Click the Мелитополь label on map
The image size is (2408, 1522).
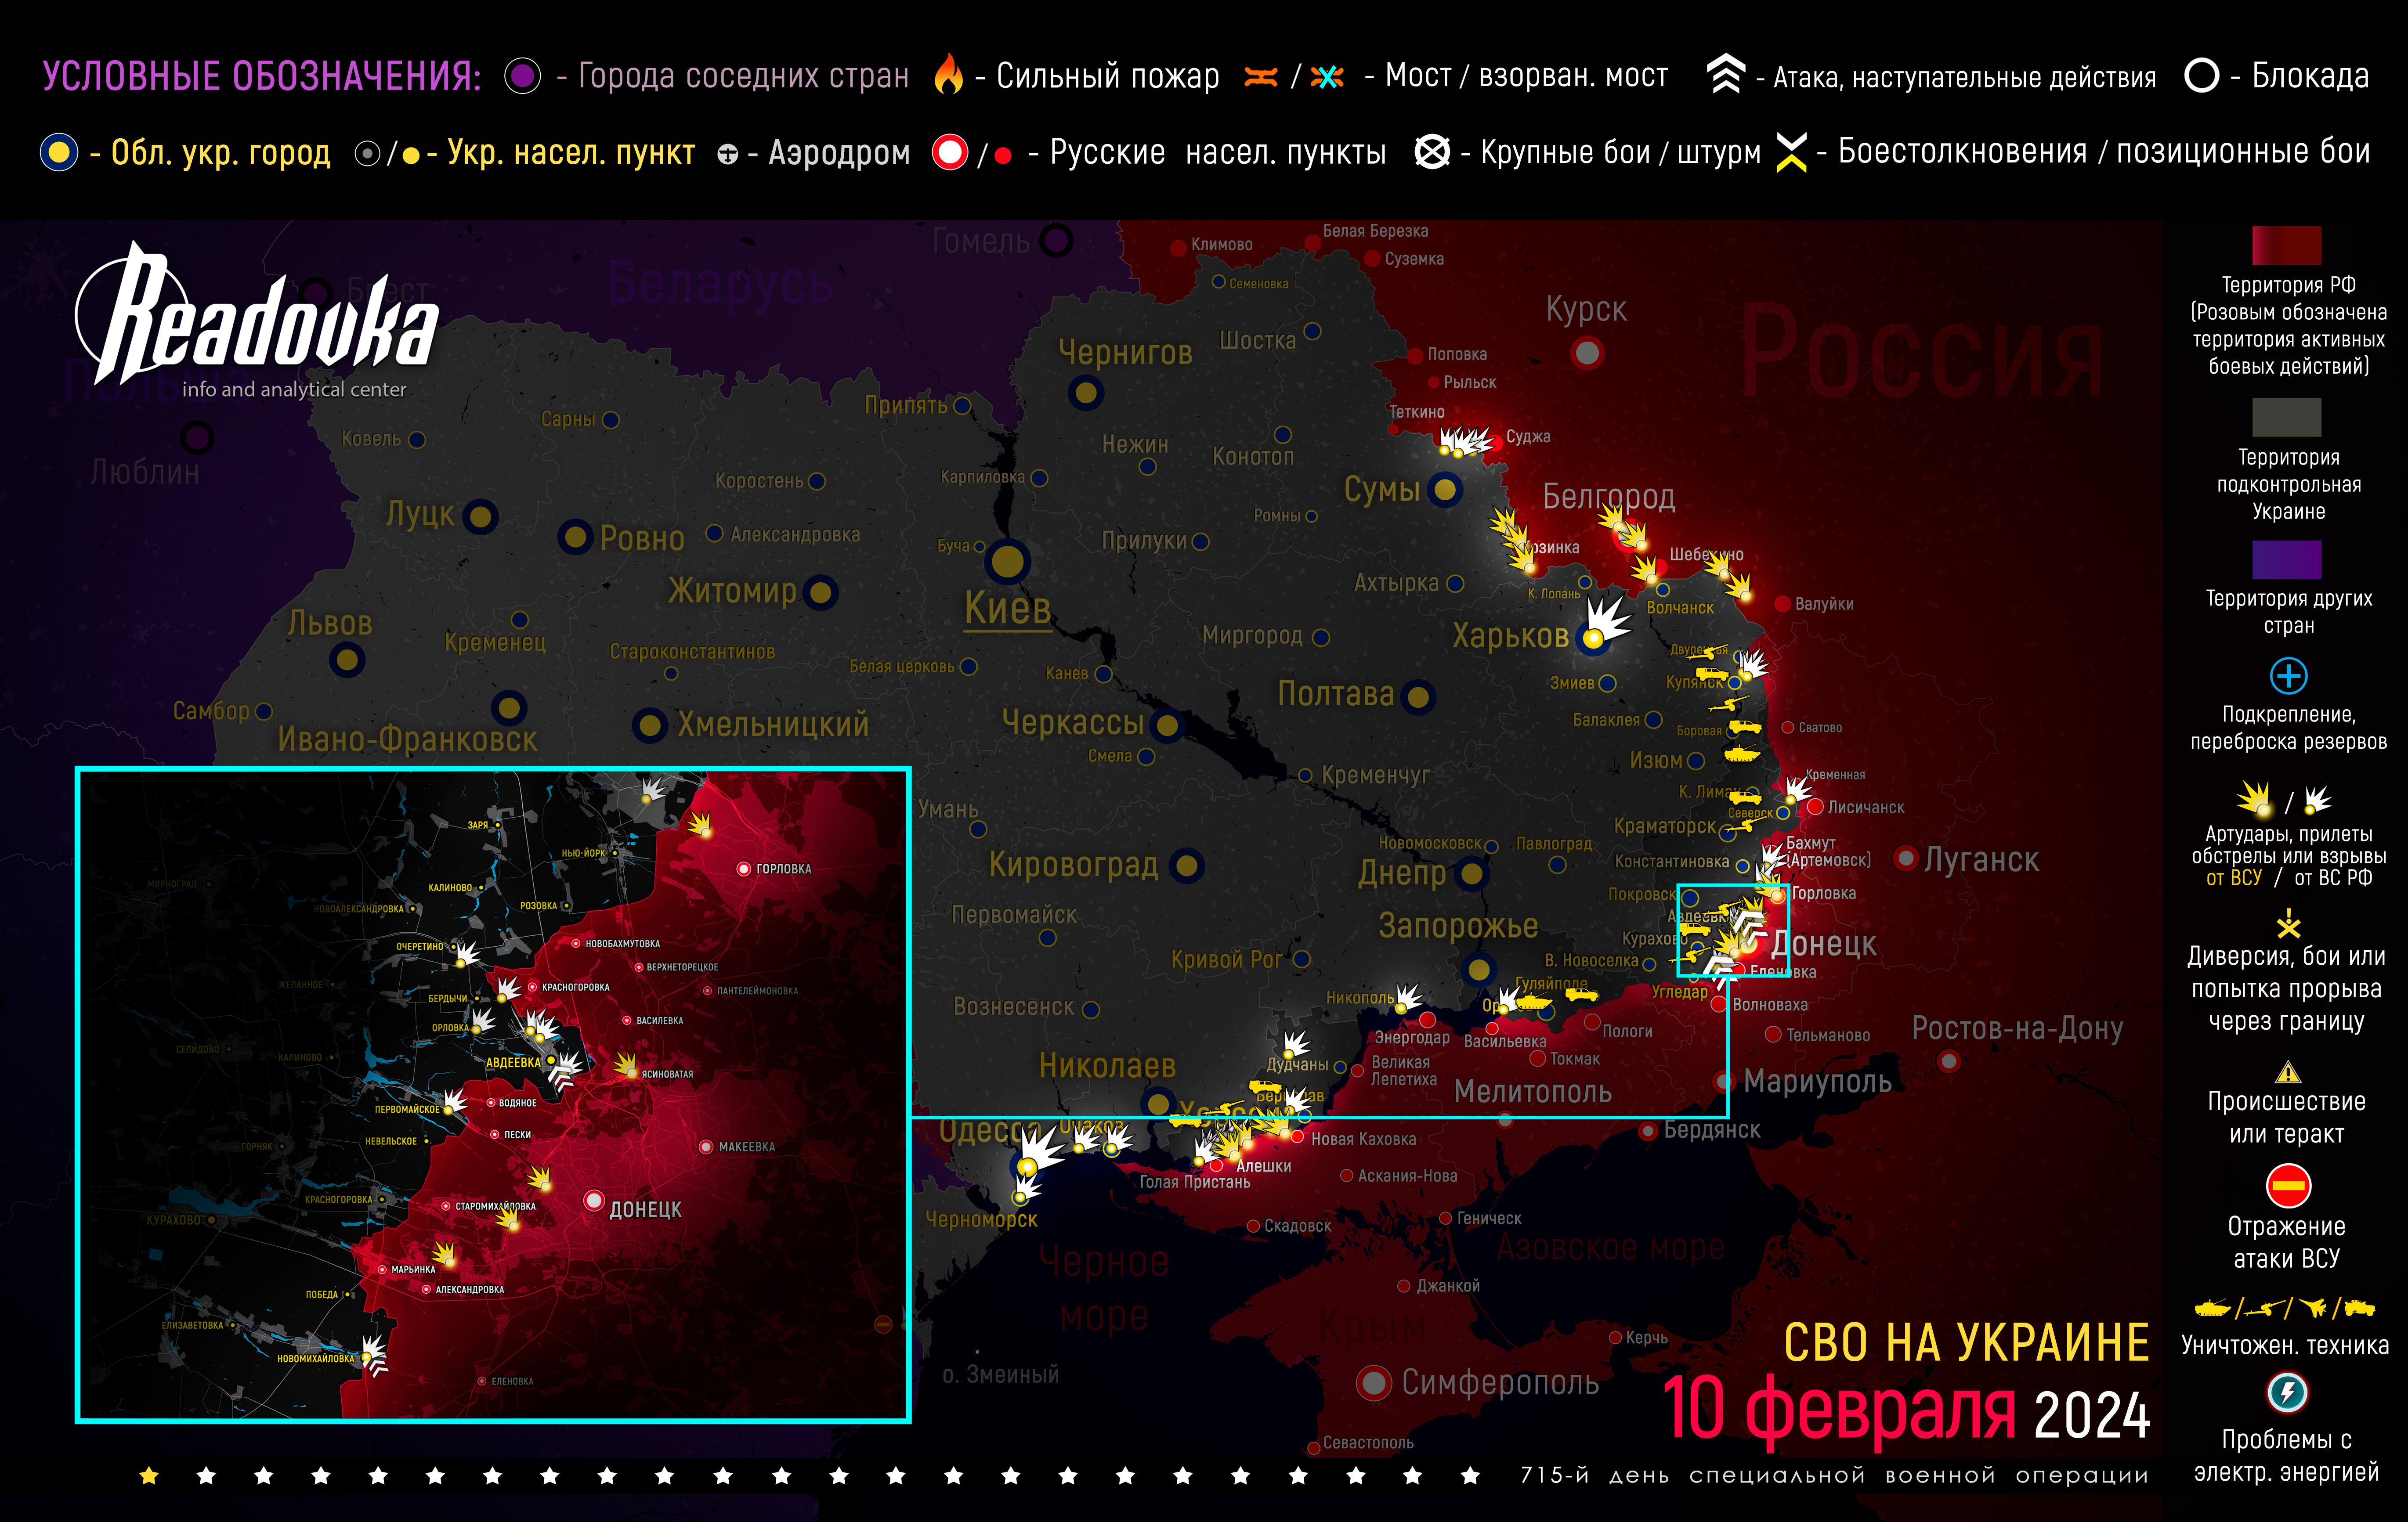coord(1532,1091)
